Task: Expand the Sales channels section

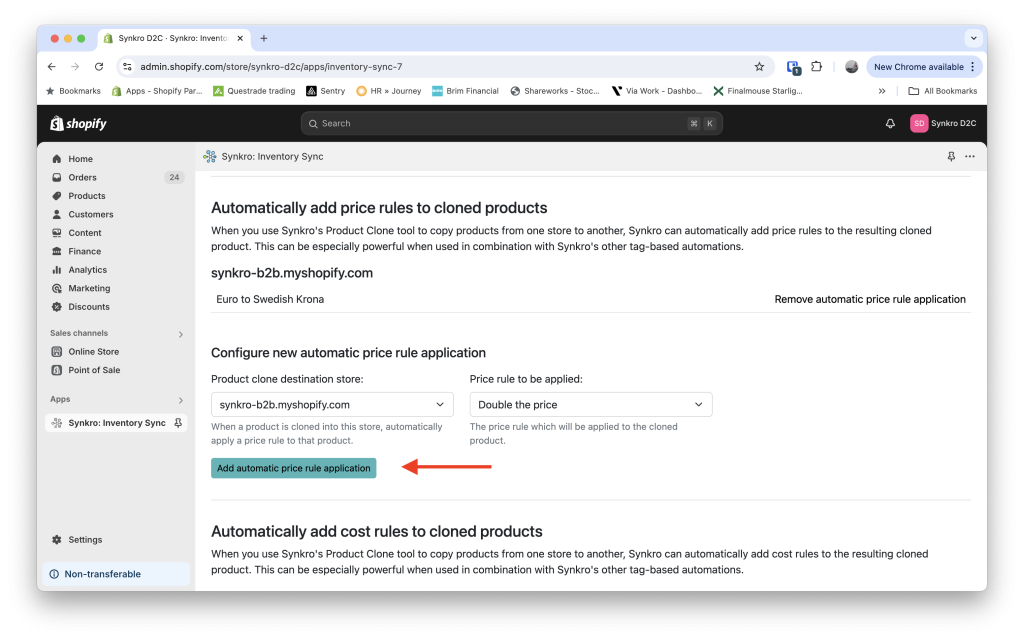Action: point(182,334)
